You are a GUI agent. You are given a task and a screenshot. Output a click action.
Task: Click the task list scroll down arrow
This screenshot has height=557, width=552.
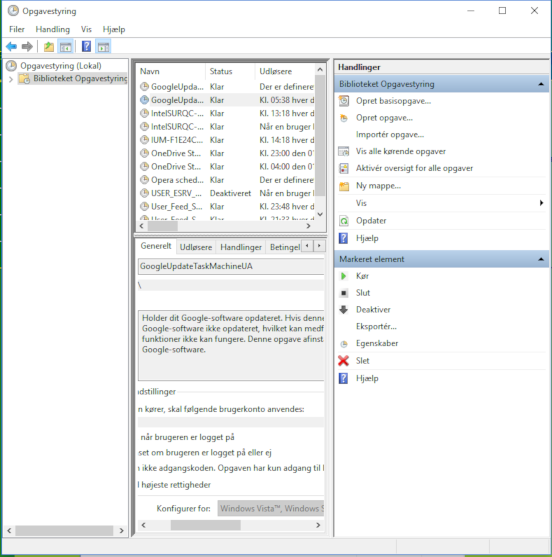click(x=320, y=214)
